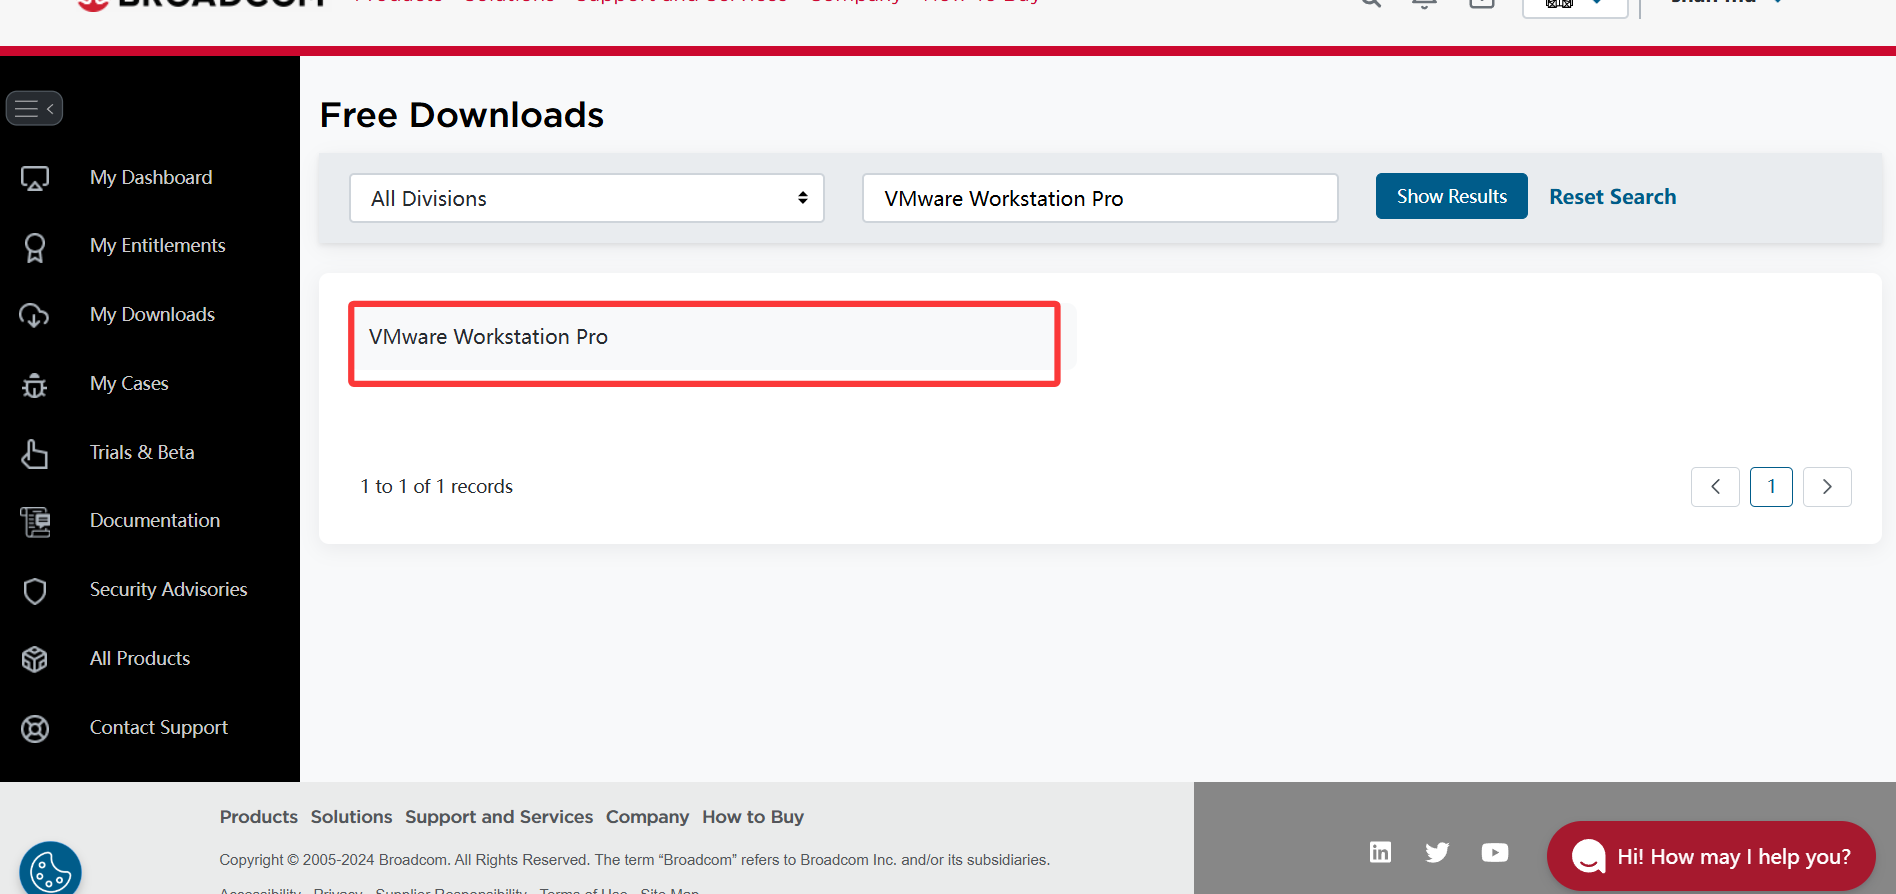Click the '1 to 1 of 1 records' text
The image size is (1896, 894).
tap(437, 486)
